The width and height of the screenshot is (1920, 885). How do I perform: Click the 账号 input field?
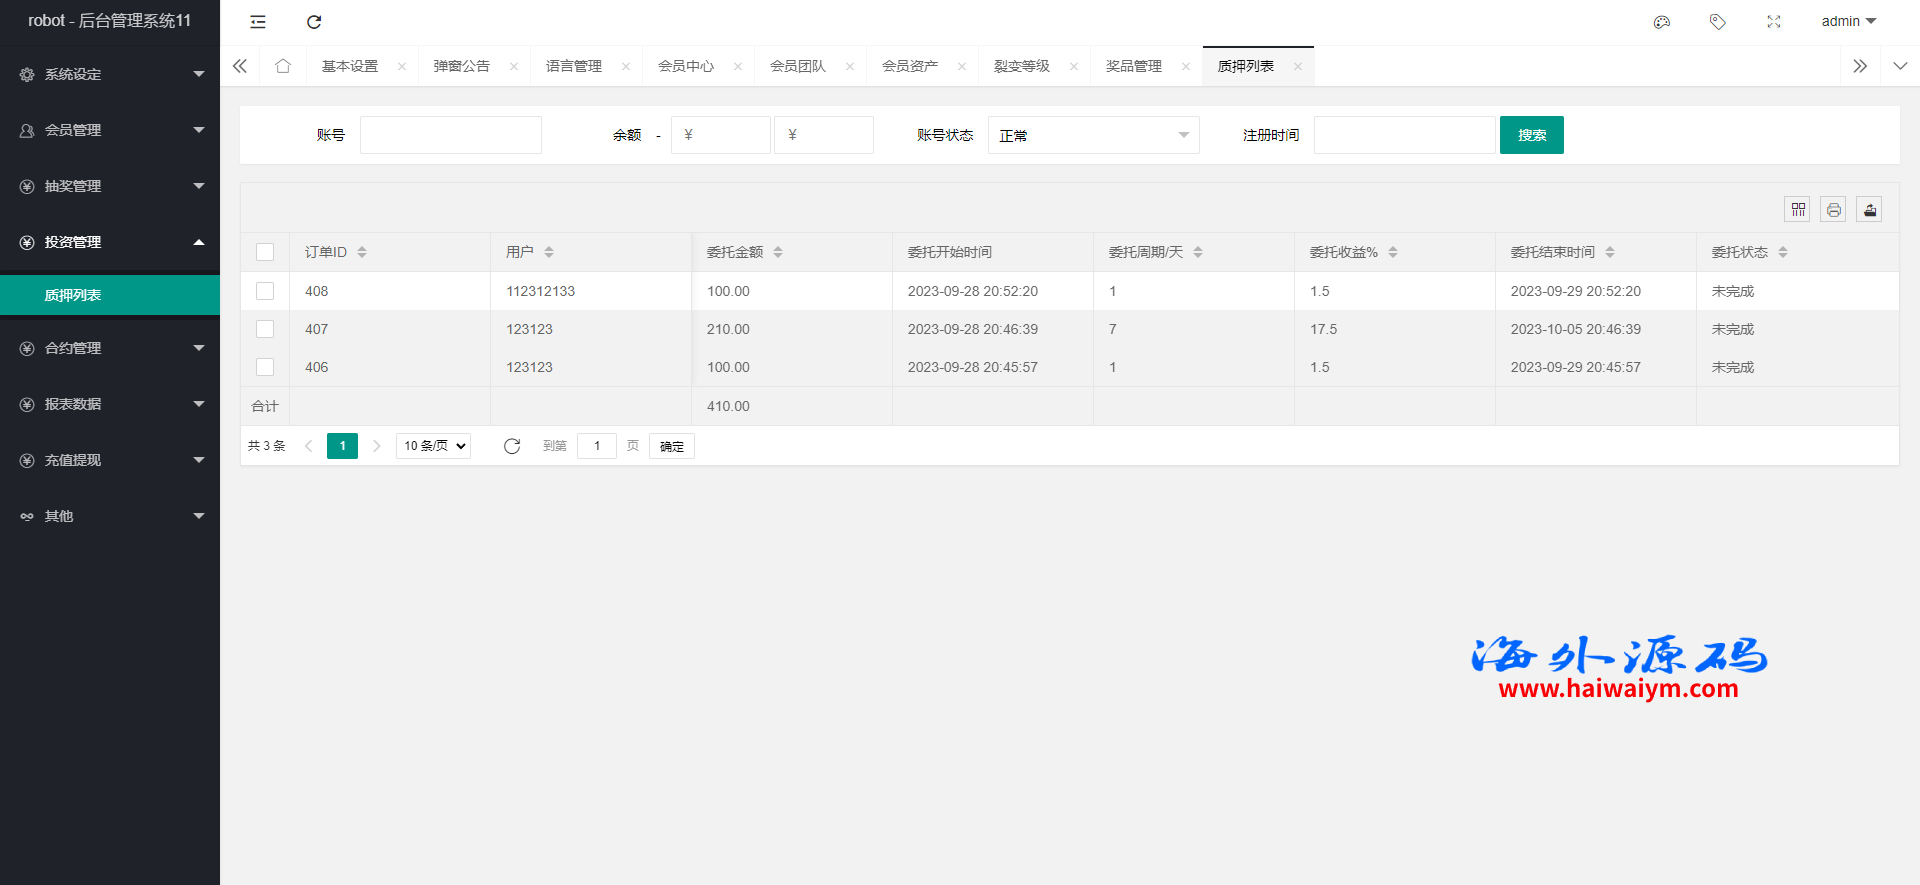(x=451, y=135)
